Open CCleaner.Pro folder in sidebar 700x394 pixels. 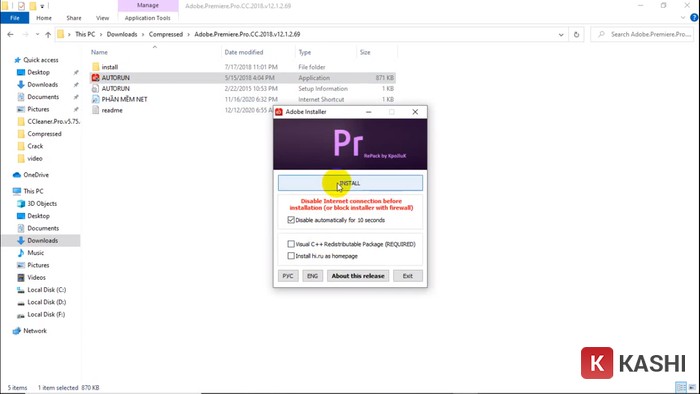tap(54, 121)
